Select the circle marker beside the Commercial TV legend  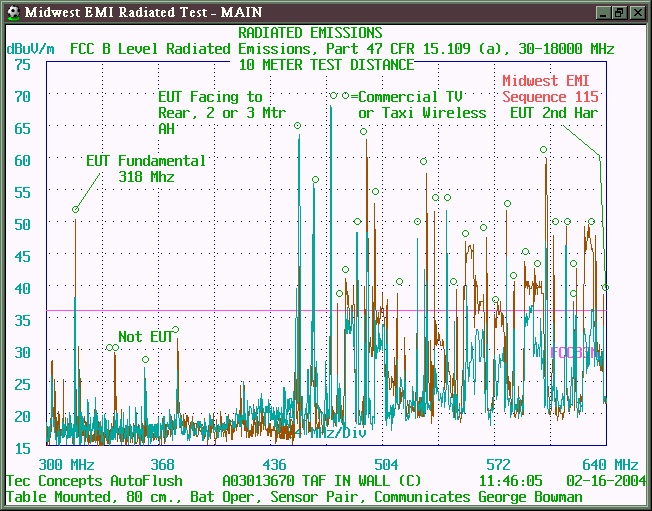coord(346,96)
